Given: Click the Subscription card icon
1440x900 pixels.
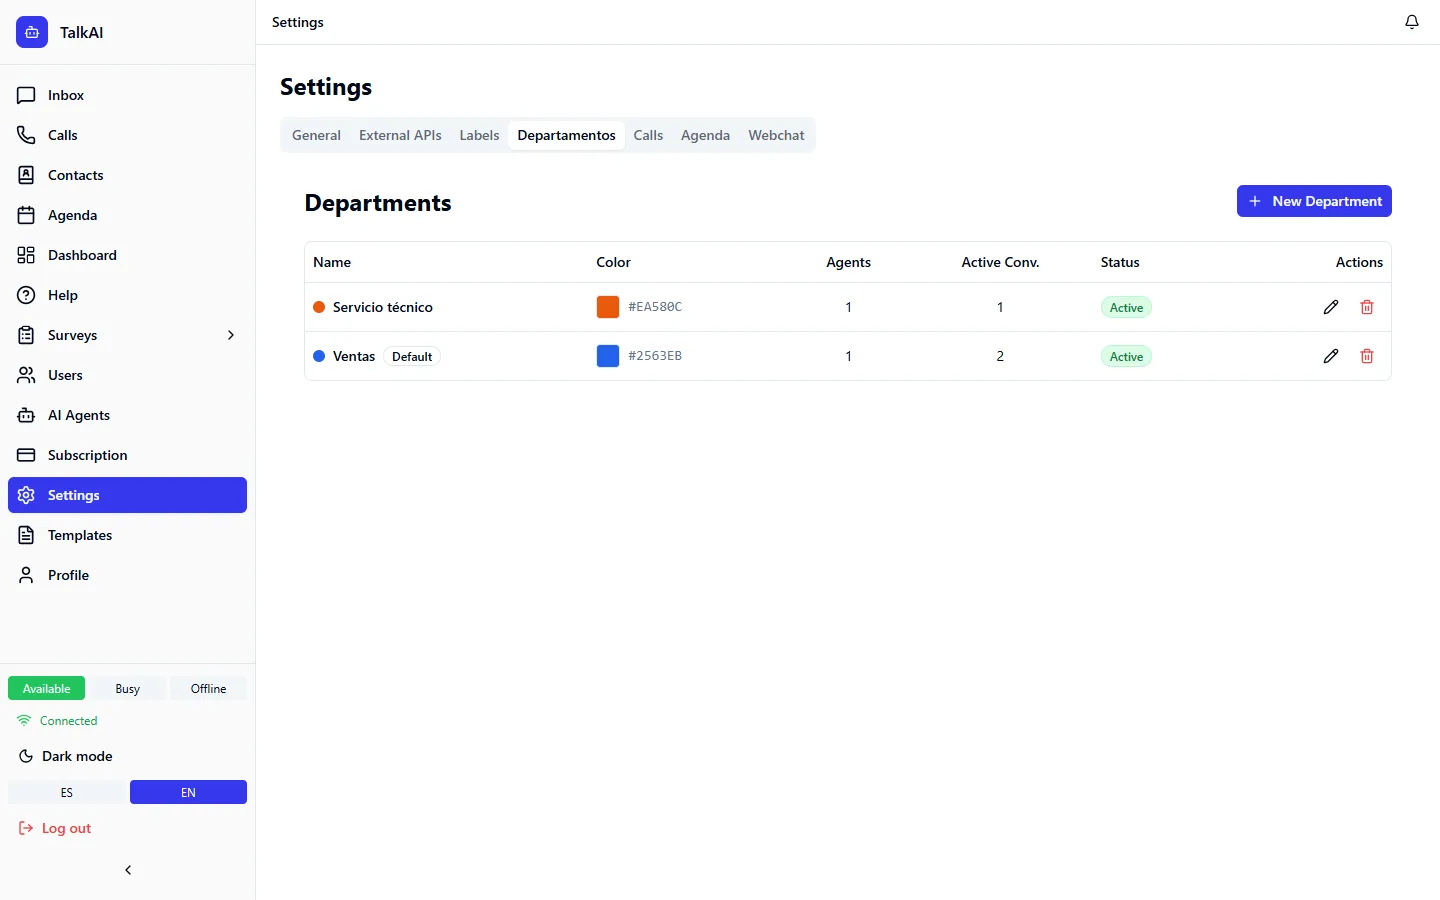Looking at the screenshot, I should click(x=26, y=455).
